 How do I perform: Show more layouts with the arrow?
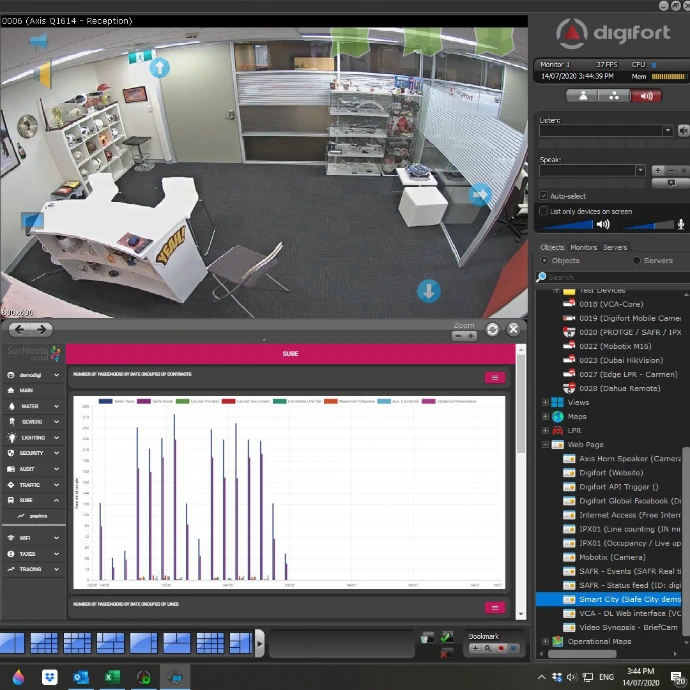(260, 644)
